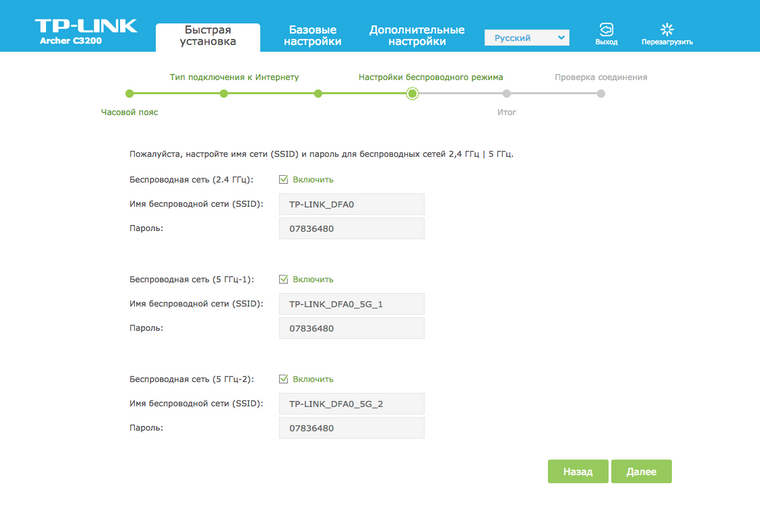
Task: Click the logout (Выход) icon
Action: point(606,30)
